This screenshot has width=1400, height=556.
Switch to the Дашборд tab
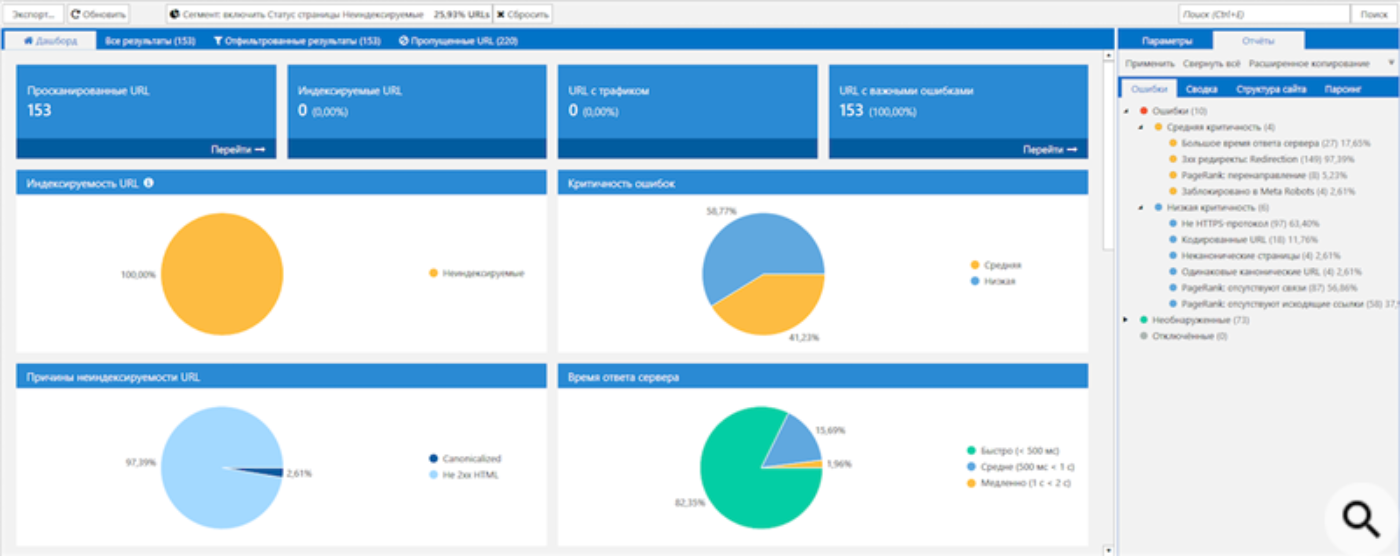pos(49,41)
